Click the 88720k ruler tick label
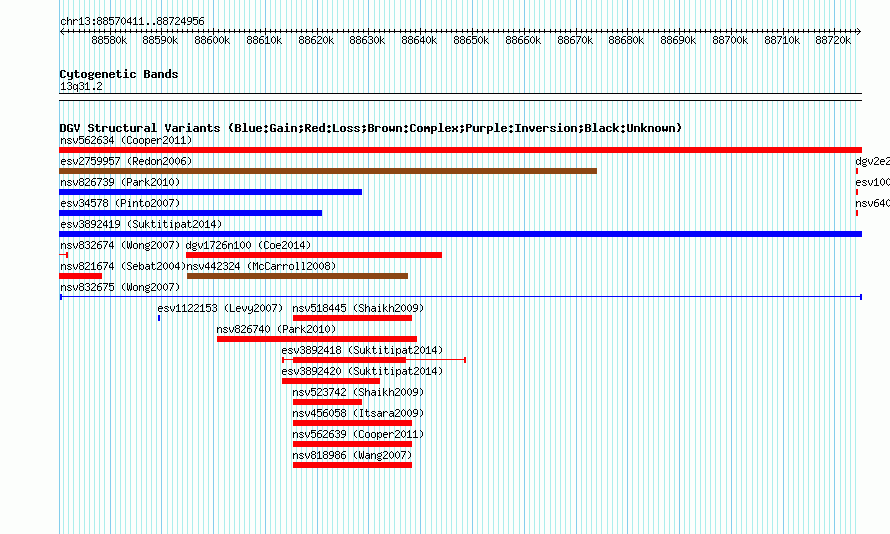Screen dimensions: 890x534 [833, 41]
